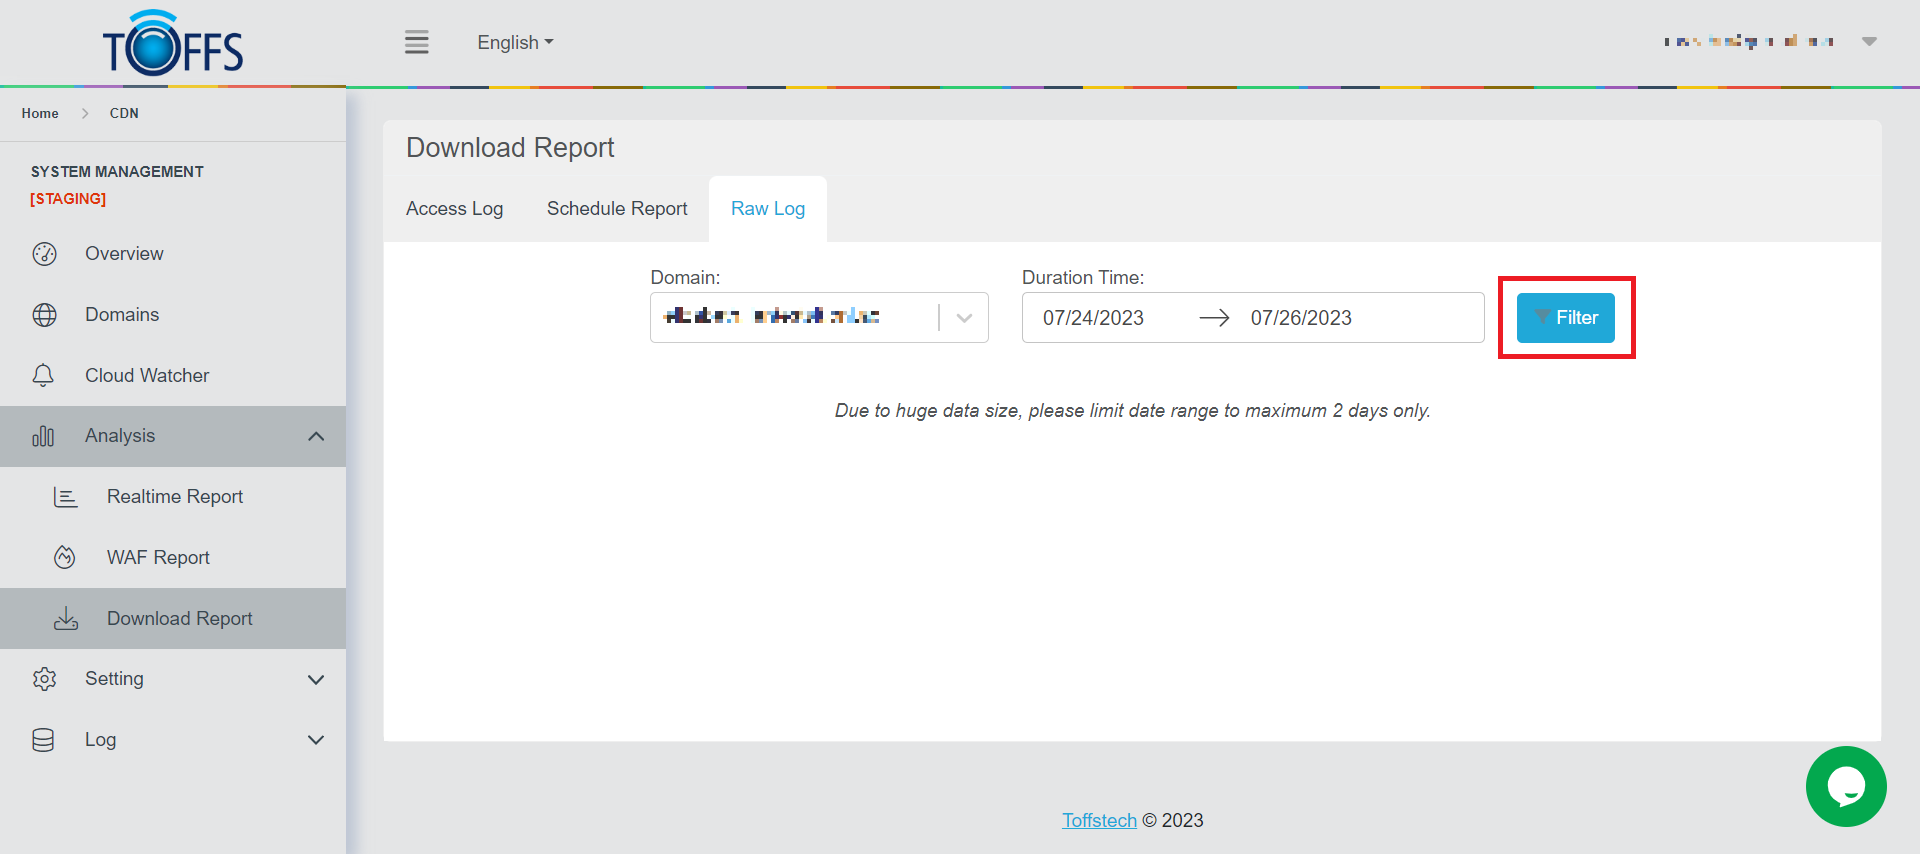Click the WAF Report shield icon
Image resolution: width=1920 pixels, height=854 pixels.
point(65,558)
